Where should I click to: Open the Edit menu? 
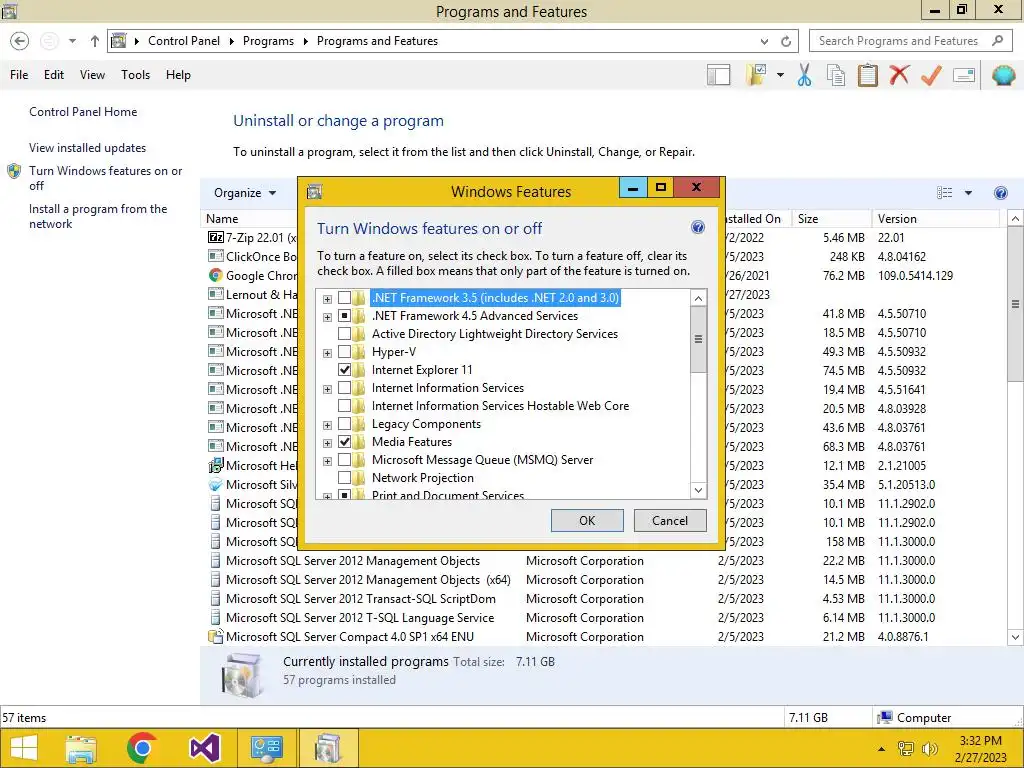click(x=54, y=75)
